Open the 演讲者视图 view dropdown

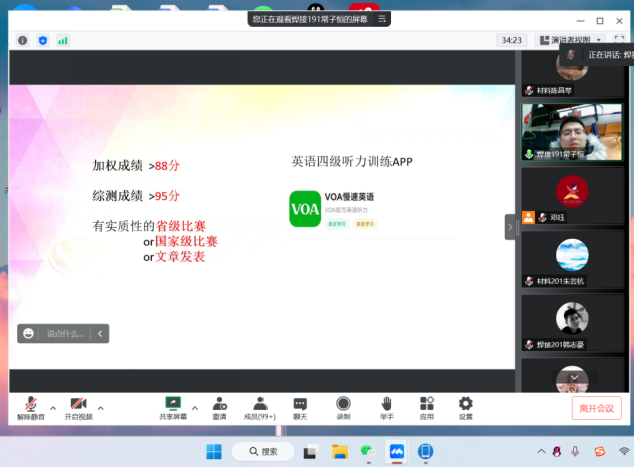point(572,40)
